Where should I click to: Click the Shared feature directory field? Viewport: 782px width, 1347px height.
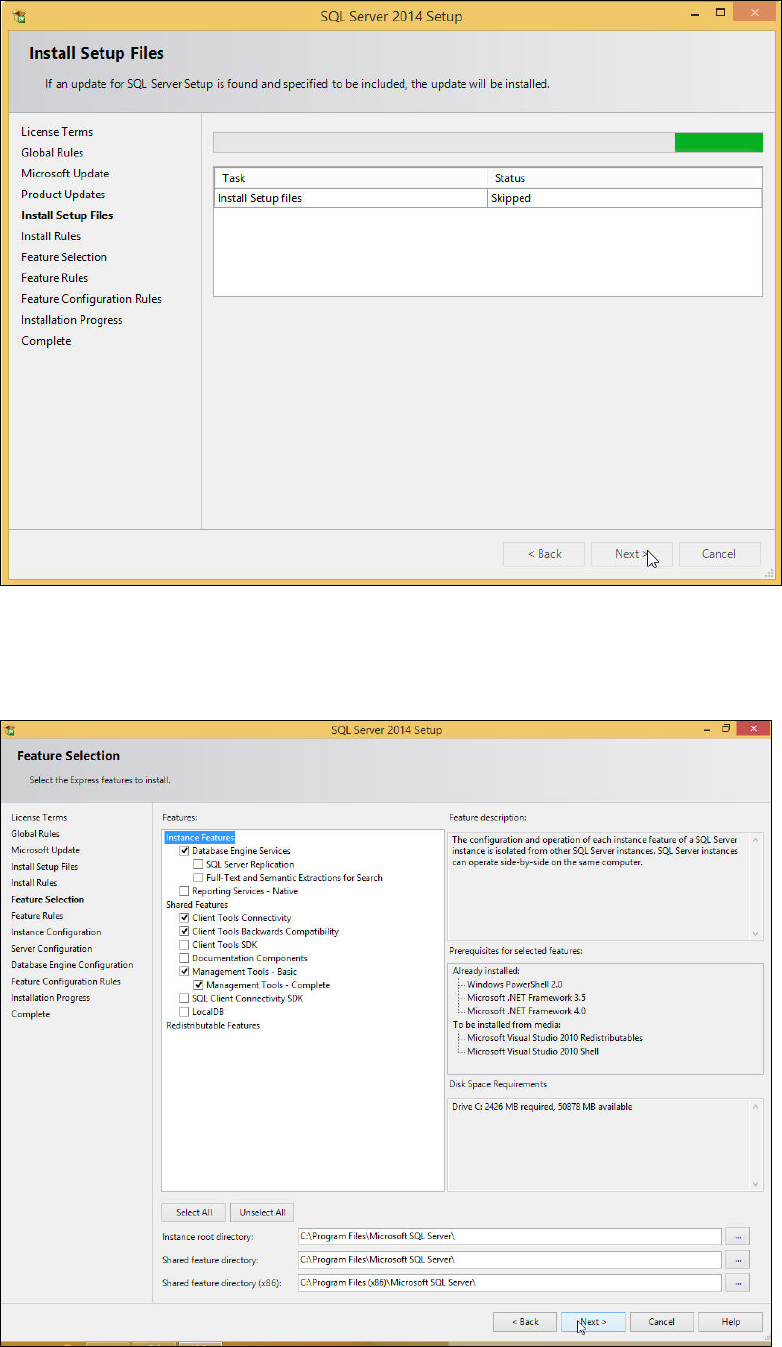[509, 1260]
